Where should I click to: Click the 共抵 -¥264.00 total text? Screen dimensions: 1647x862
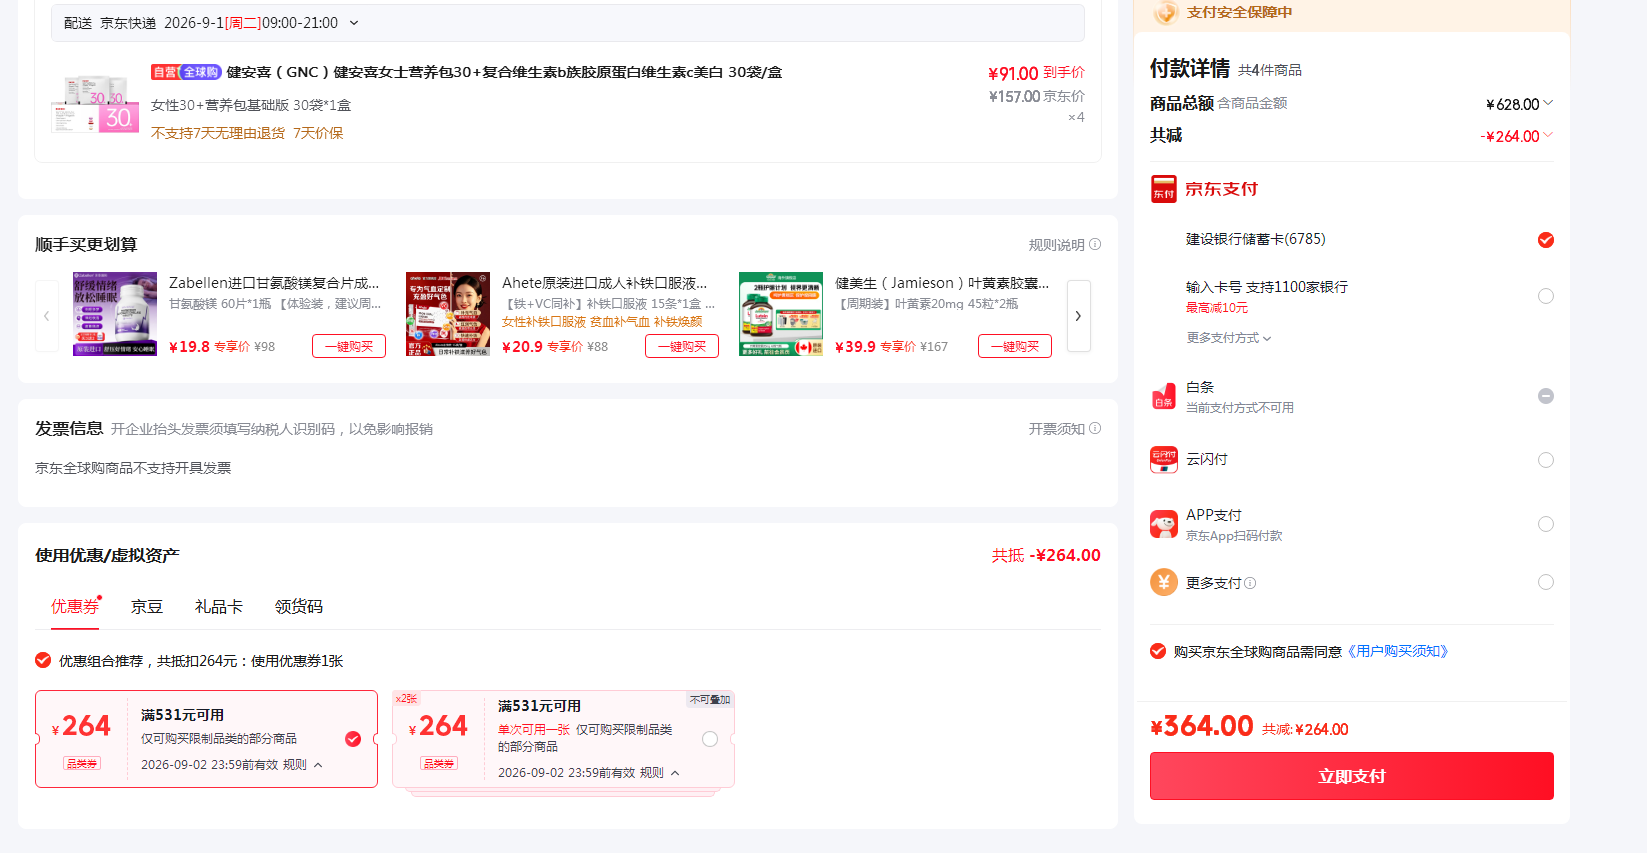click(x=1046, y=555)
